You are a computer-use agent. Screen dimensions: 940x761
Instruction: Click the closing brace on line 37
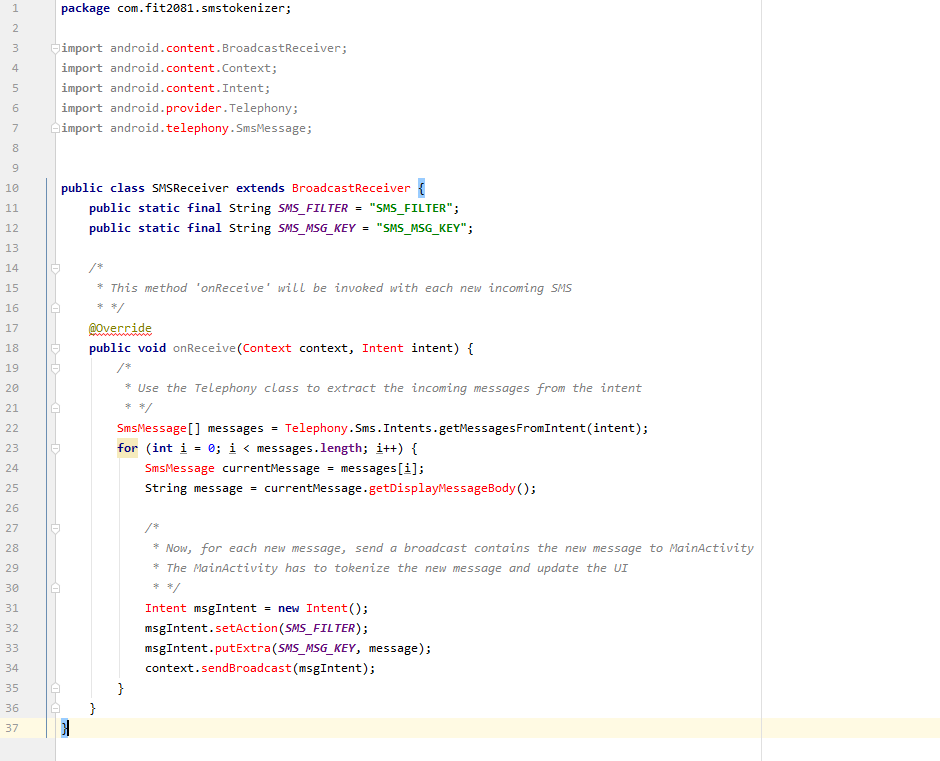pyautogui.click(x=64, y=727)
